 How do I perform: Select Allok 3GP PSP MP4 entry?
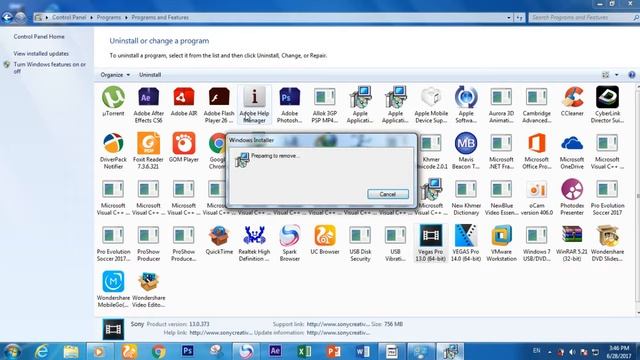point(325,104)
